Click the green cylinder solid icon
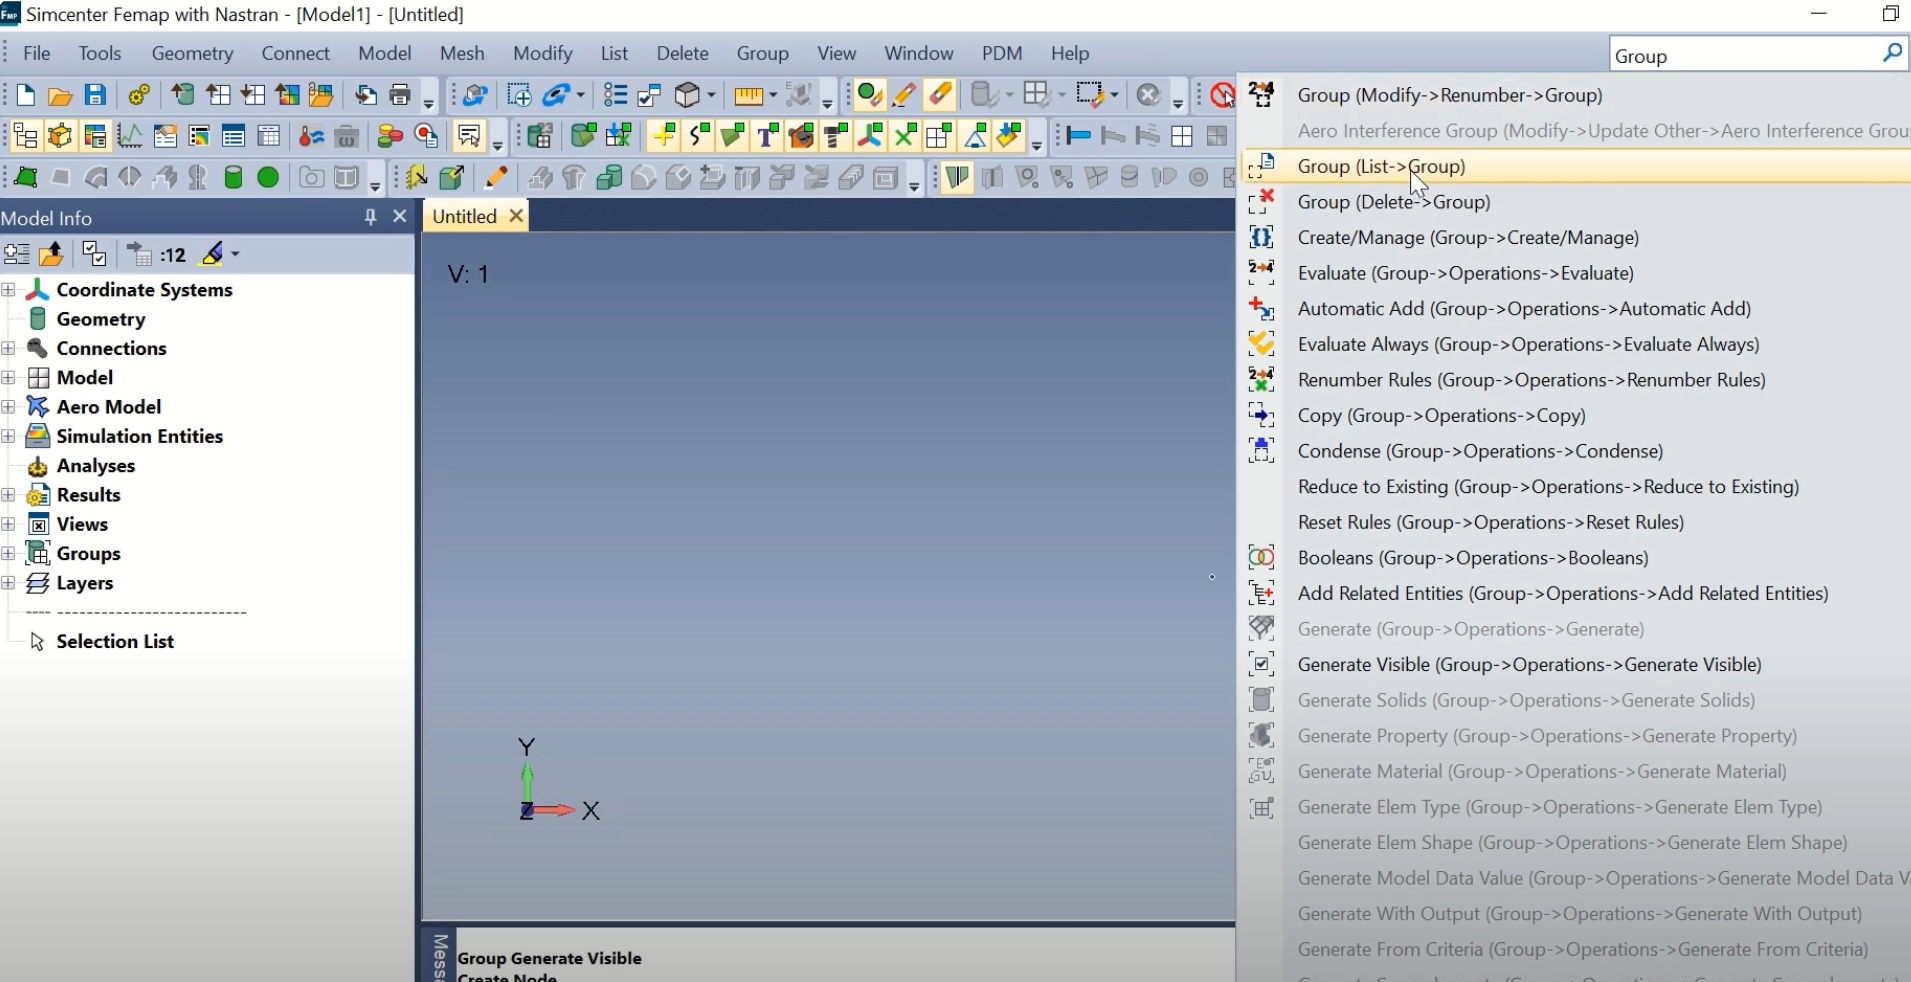1911x982 pixels. 233,178
